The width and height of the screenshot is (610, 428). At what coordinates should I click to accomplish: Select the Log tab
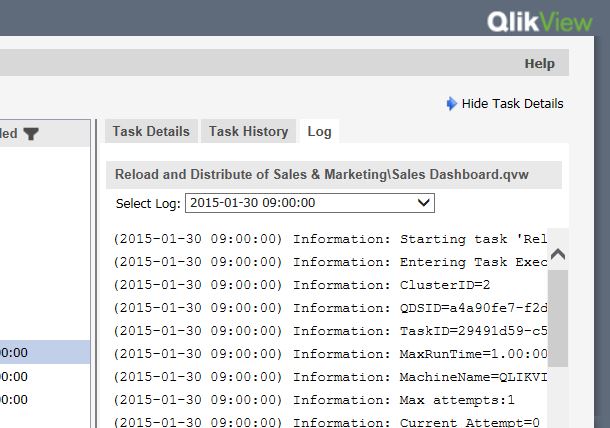(x=319, y=132)
